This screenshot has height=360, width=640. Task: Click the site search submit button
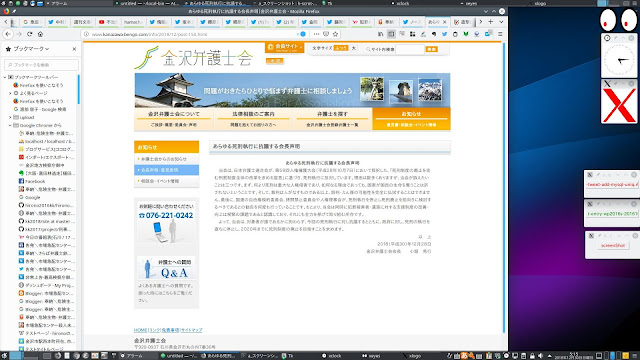(x=431, y=49)
